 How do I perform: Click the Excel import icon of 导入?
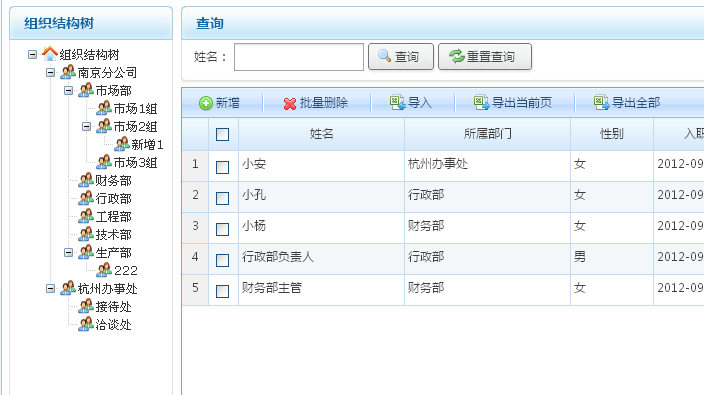[397, 103]
